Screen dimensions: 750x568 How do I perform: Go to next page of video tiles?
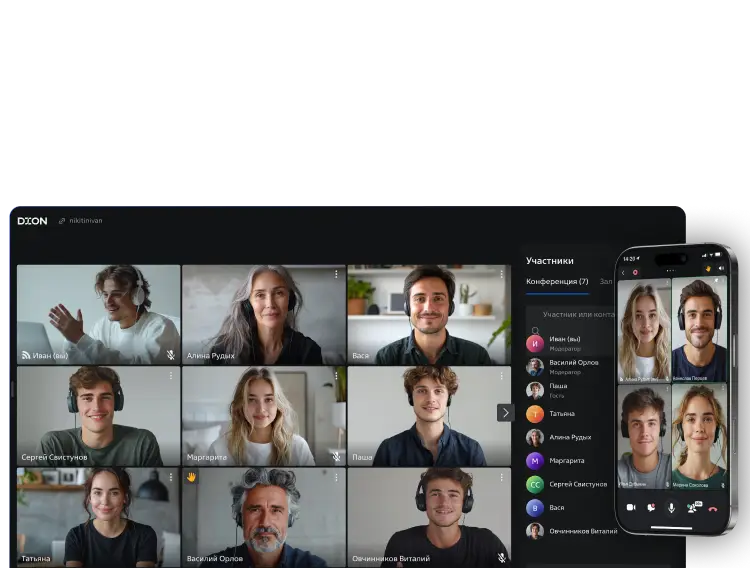(x=506, y=412)
